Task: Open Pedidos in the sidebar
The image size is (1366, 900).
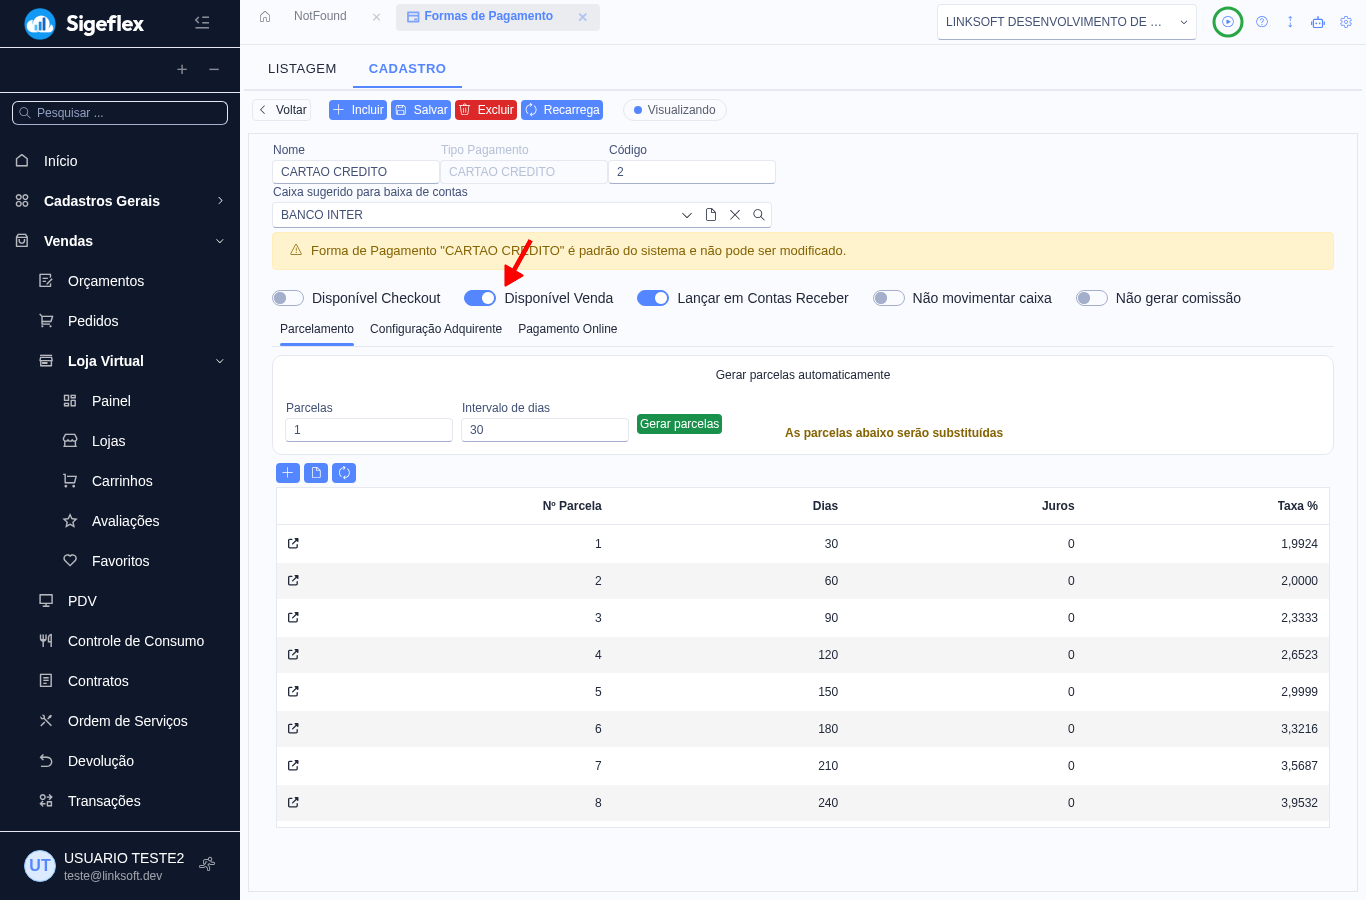Action: (x=120, y=321)
